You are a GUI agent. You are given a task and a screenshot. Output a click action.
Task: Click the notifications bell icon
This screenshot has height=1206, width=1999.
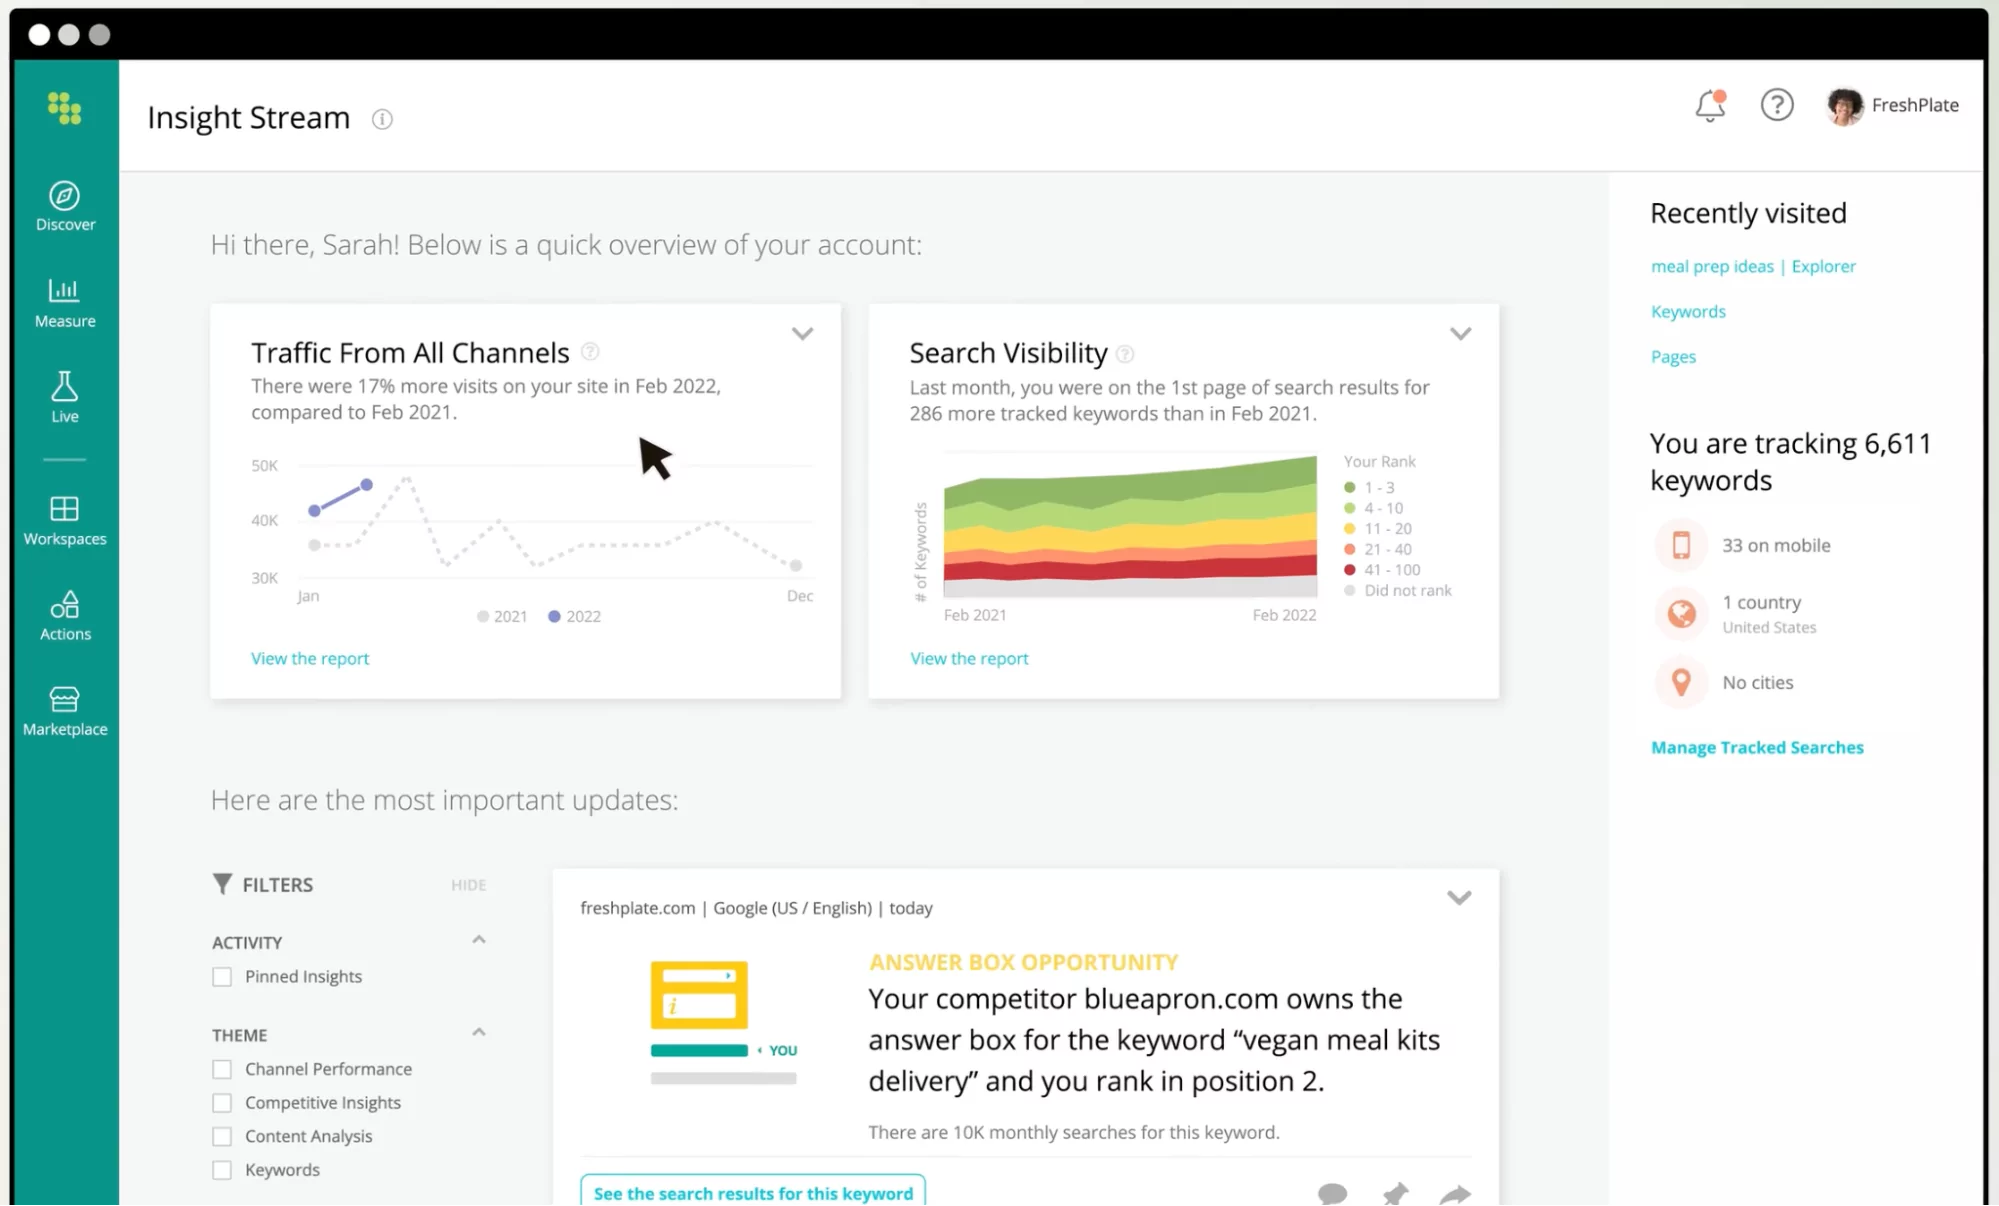[x=1710, y=106]
